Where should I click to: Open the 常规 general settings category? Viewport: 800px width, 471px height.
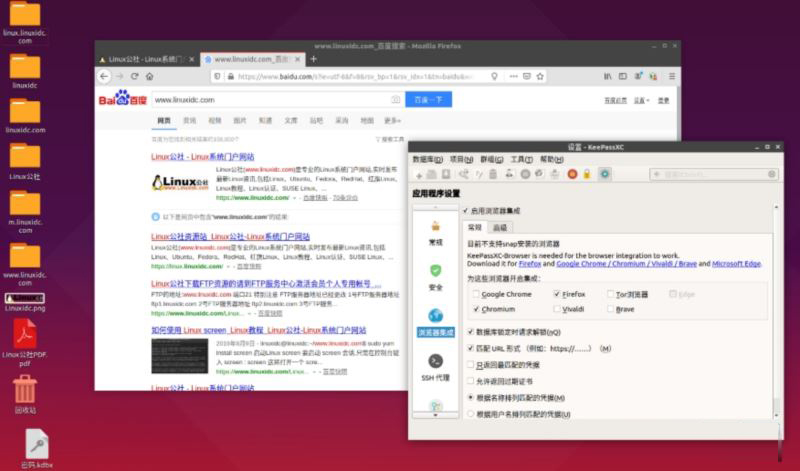(x=435, y=234)
